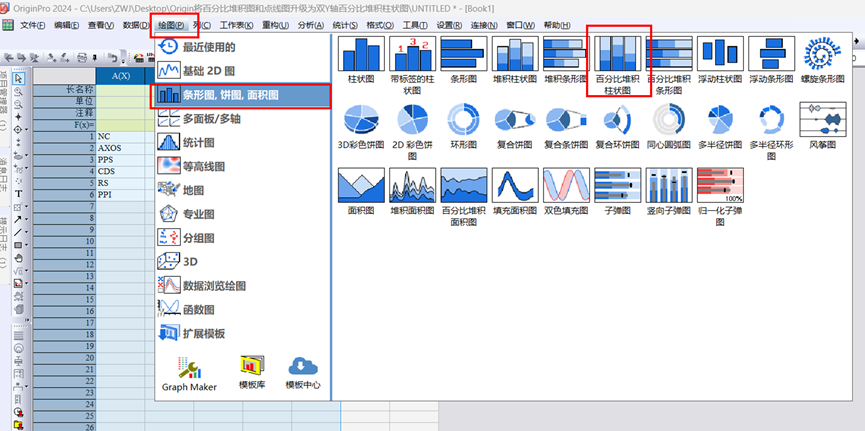
Task: Pick the 多半径环形图 multi-radius doughnut
Action: click(771, 131)
